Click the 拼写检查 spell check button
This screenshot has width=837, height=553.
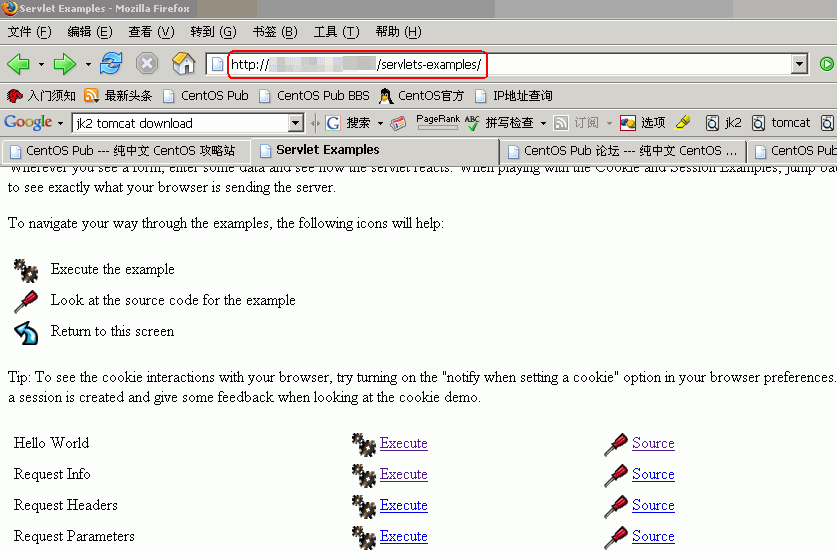(499, 123)
